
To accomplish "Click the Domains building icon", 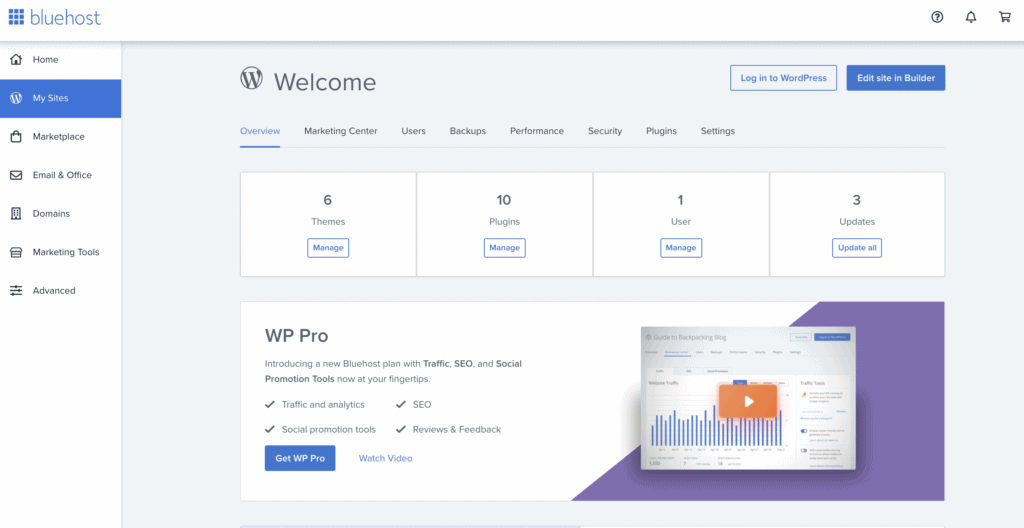I will (x=16, y=214).
